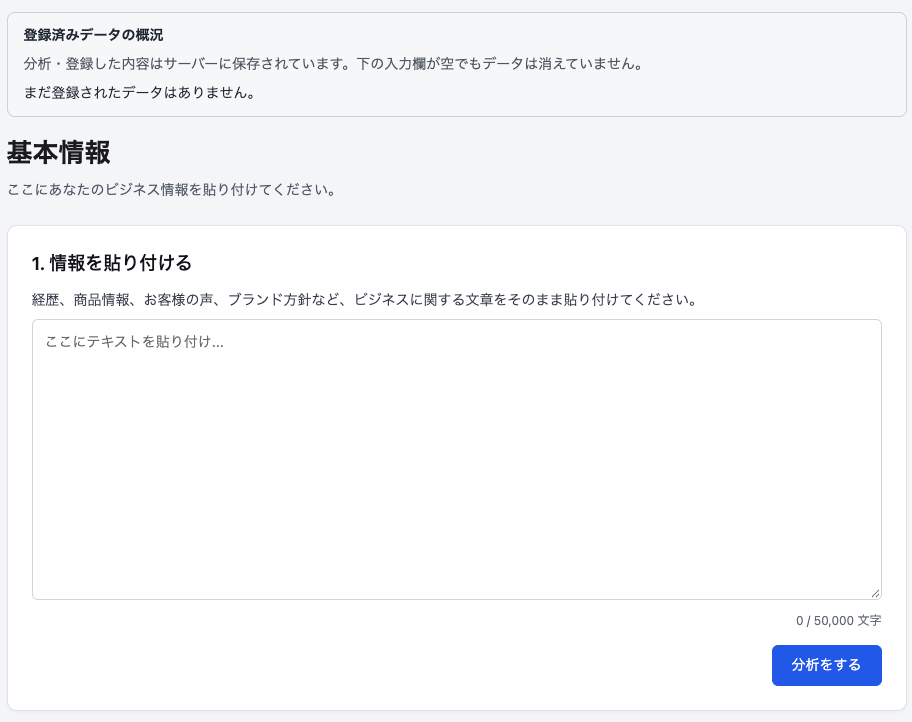Click the 登録済みデータの概況 title

(x=93, y=35)
